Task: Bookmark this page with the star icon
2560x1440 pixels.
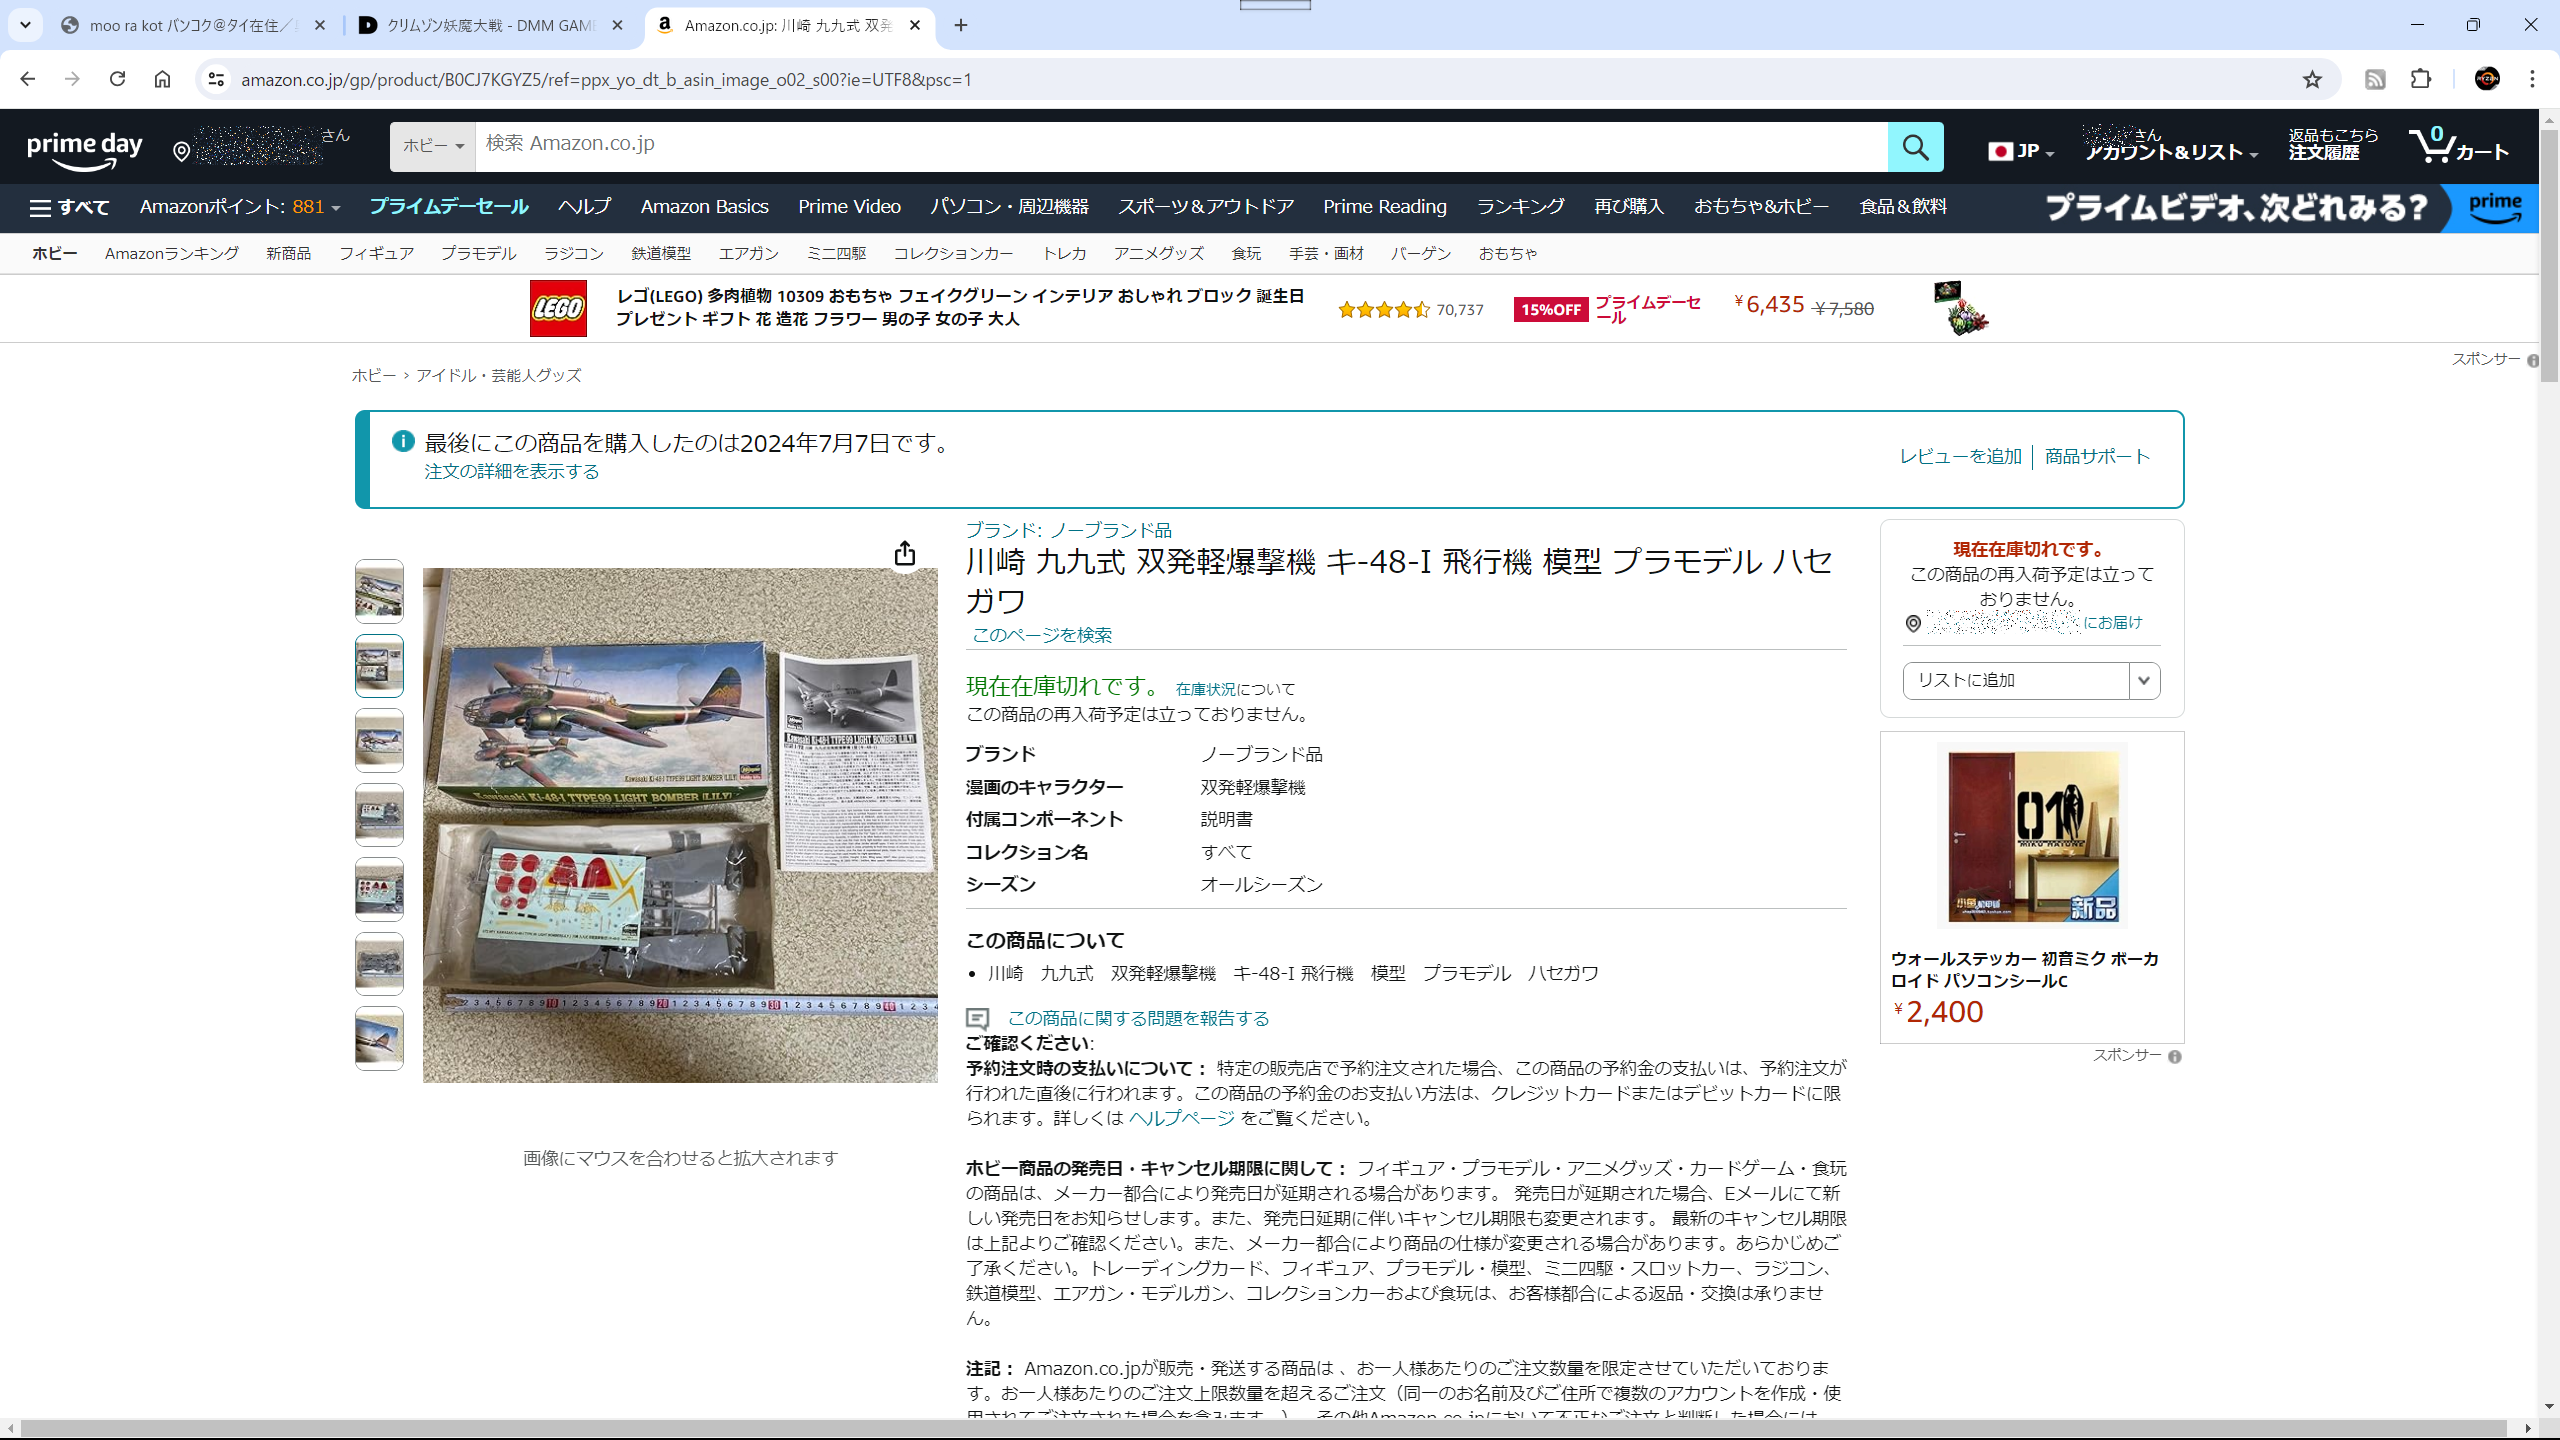Action: point(2311,79)
